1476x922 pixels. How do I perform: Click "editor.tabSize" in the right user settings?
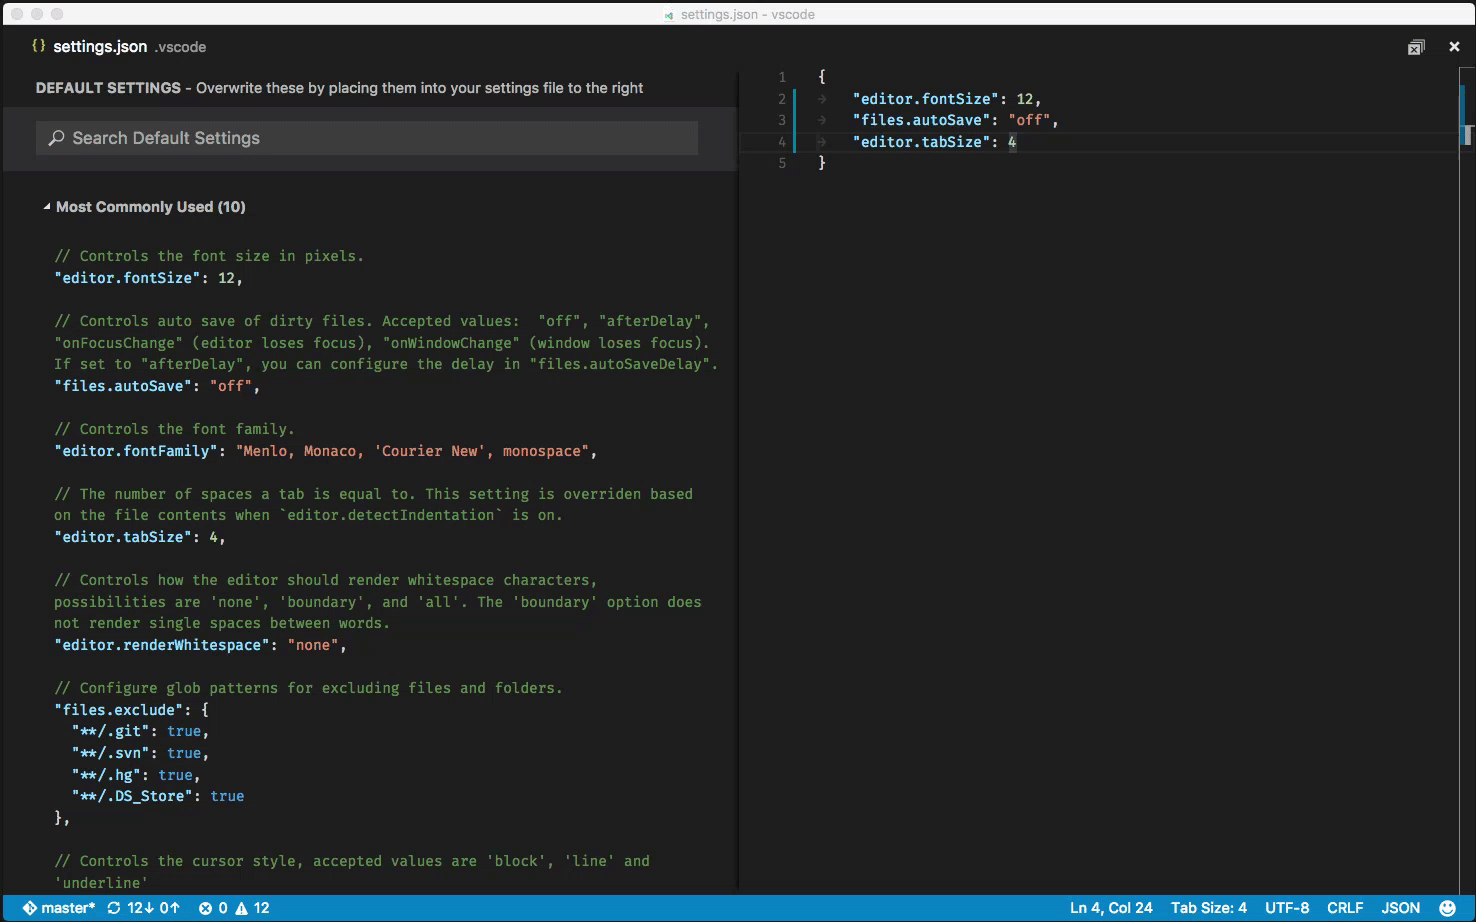pyautogui.click(x=922, y=142)
